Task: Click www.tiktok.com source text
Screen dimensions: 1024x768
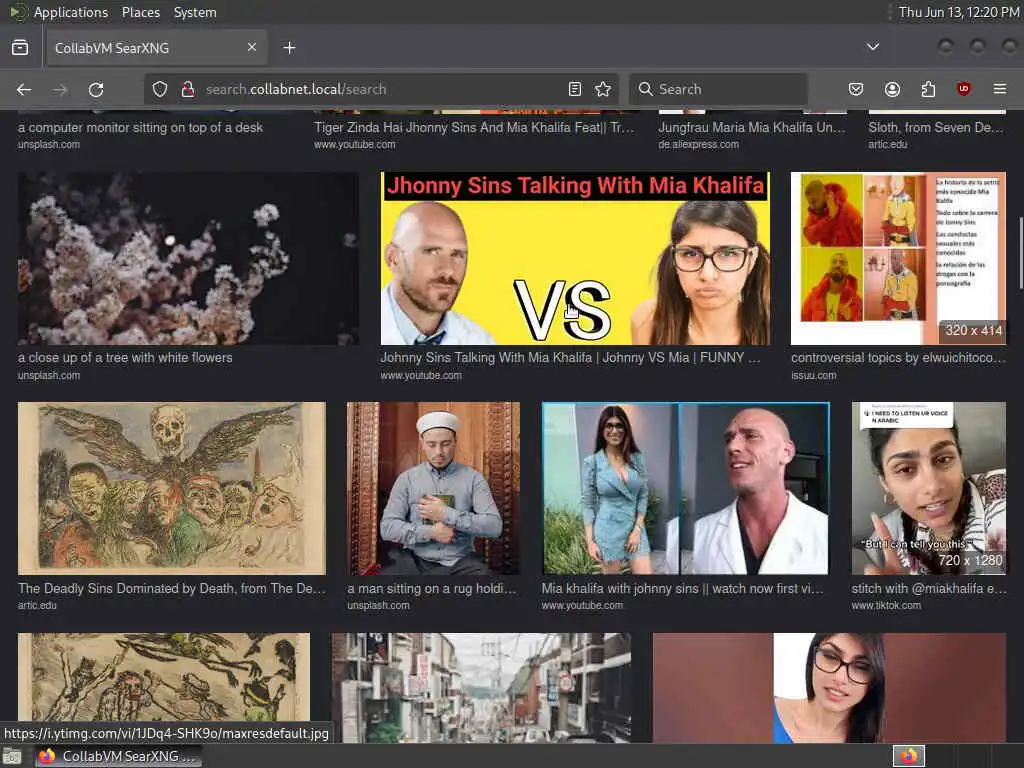Action: pos(886,605)
